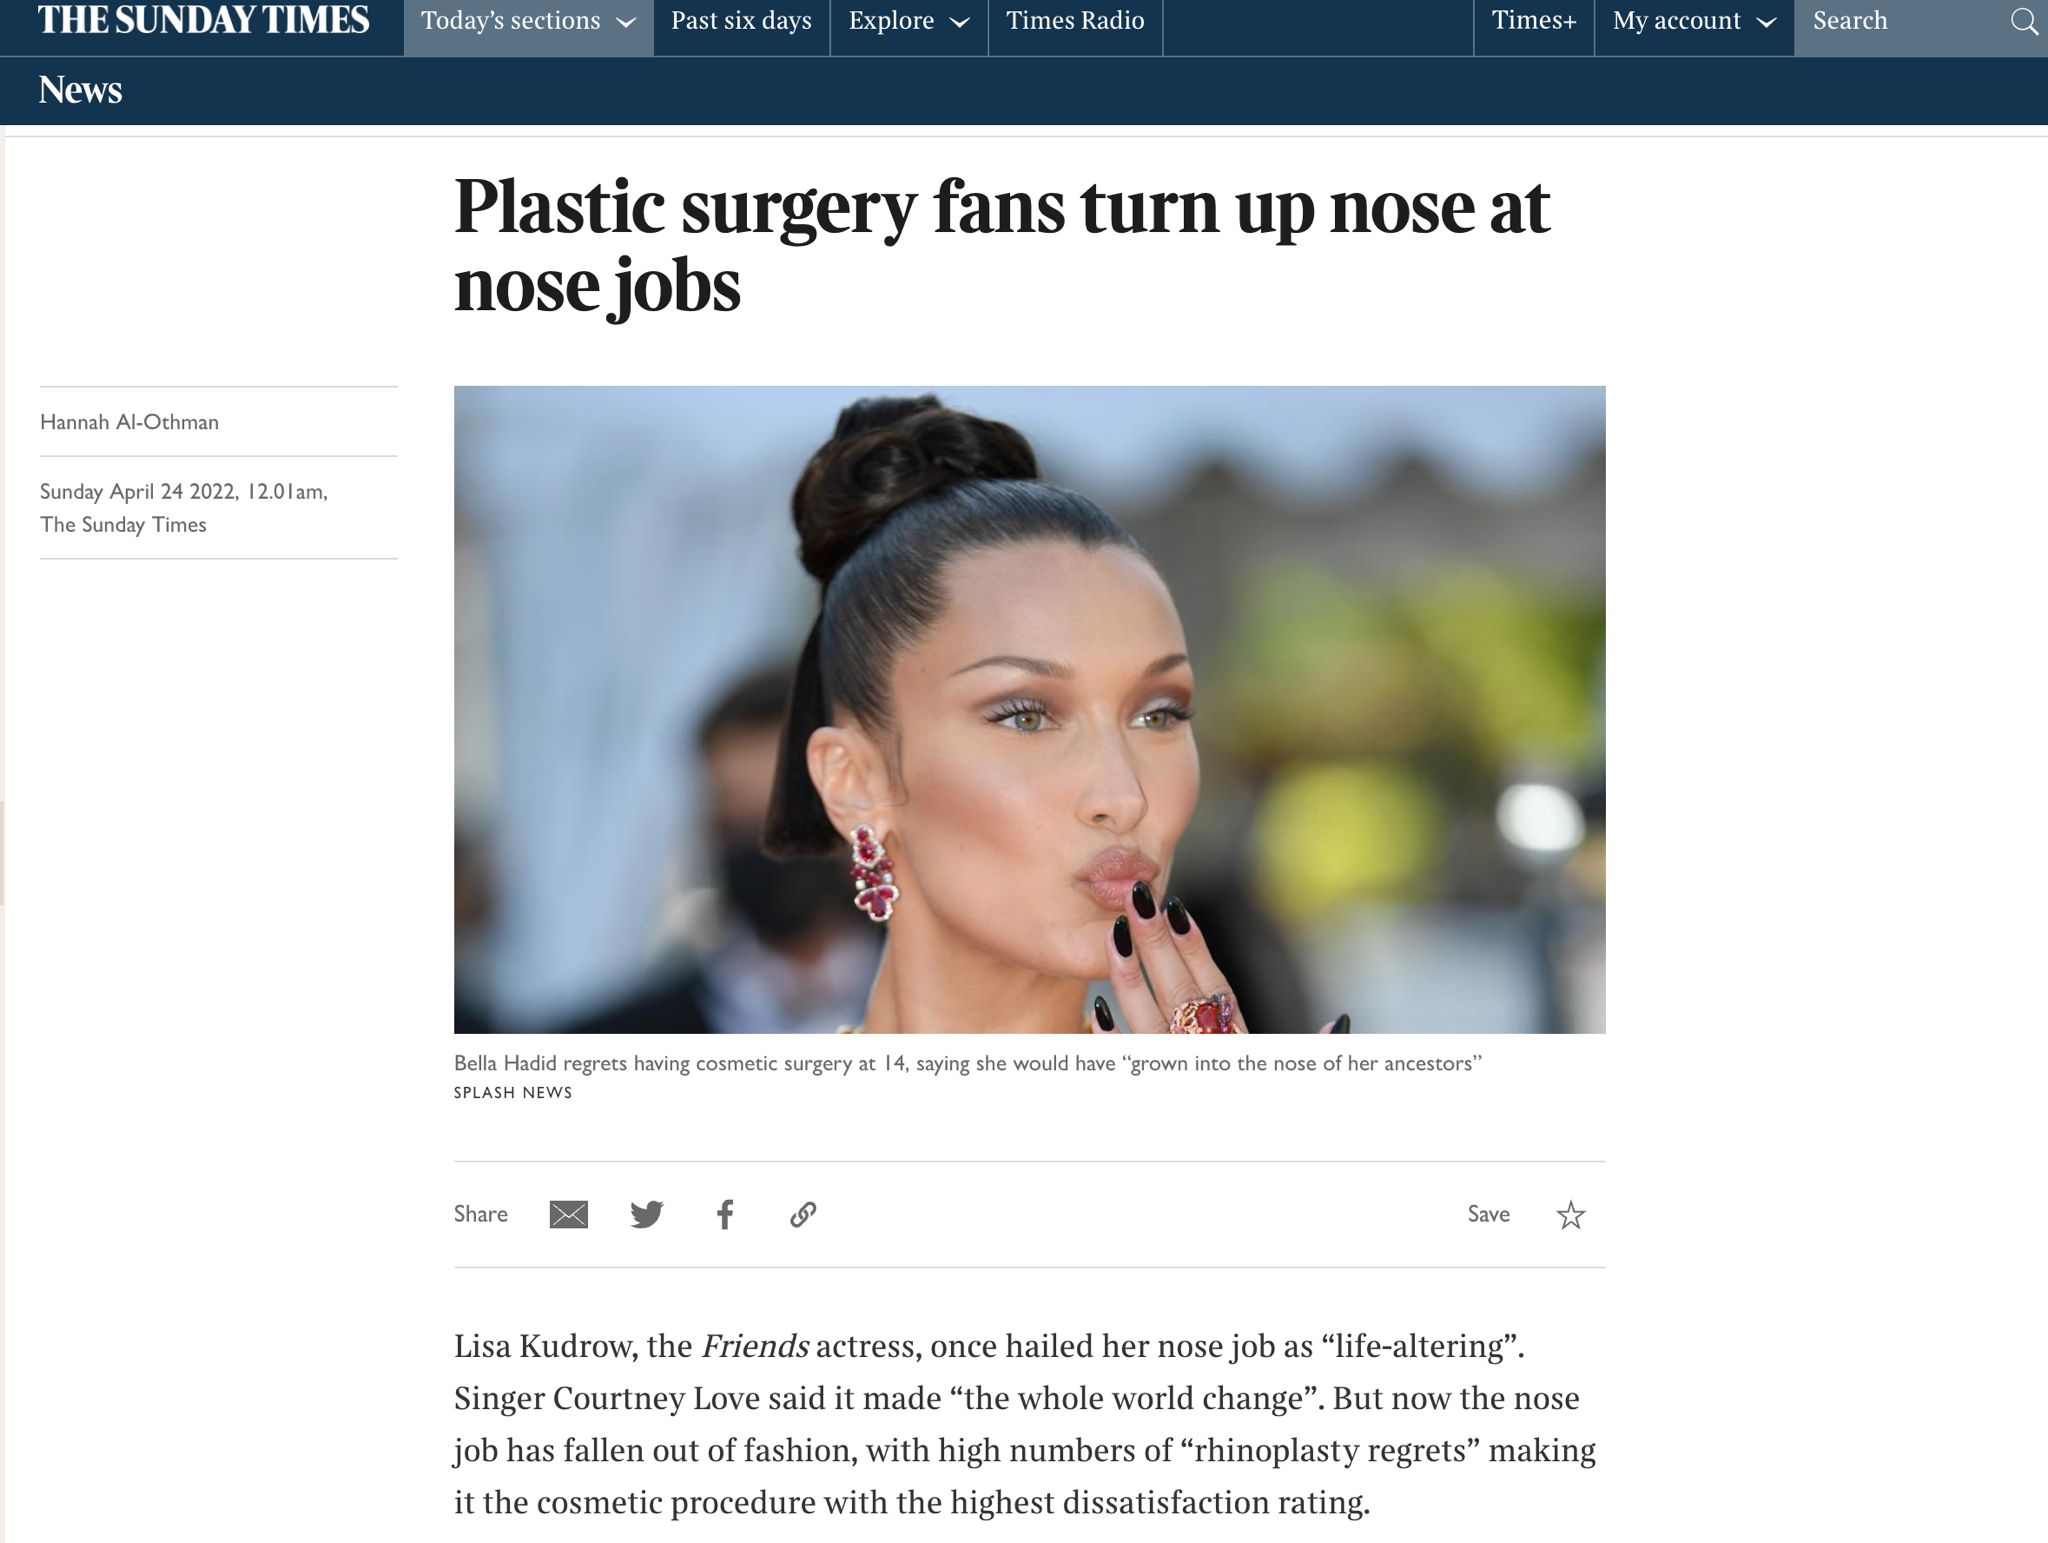Click the article headline about nose jobs
2048x1543 pixels.
[1001, 246]
